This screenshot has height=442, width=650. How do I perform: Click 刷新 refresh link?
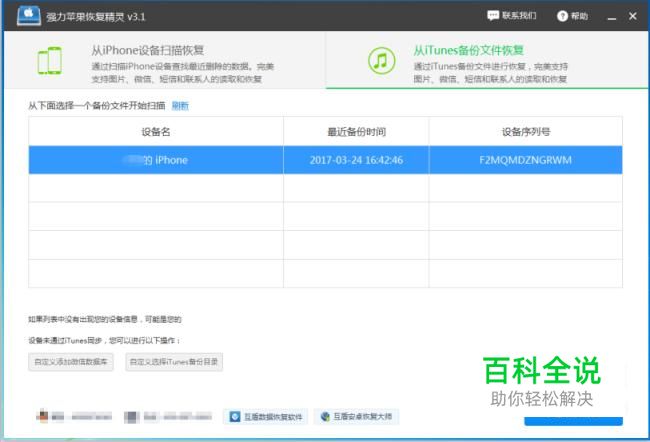tap(180, 106)
